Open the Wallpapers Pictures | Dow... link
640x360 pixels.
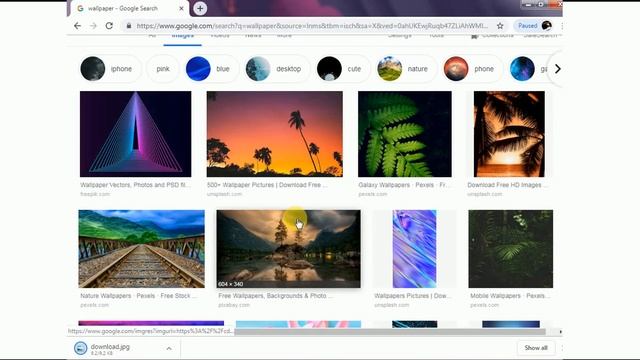pos(413,296)
